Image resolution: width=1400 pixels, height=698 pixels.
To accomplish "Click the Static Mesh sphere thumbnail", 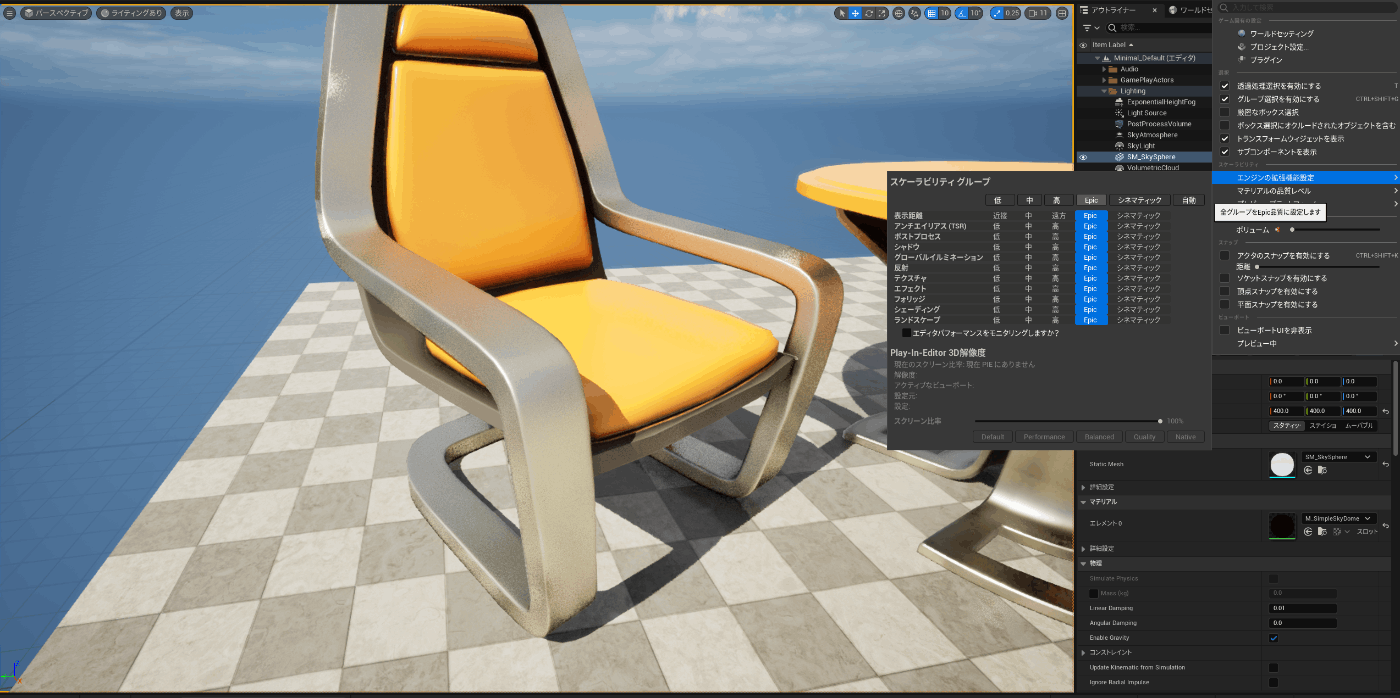I will pos(1280,464).
